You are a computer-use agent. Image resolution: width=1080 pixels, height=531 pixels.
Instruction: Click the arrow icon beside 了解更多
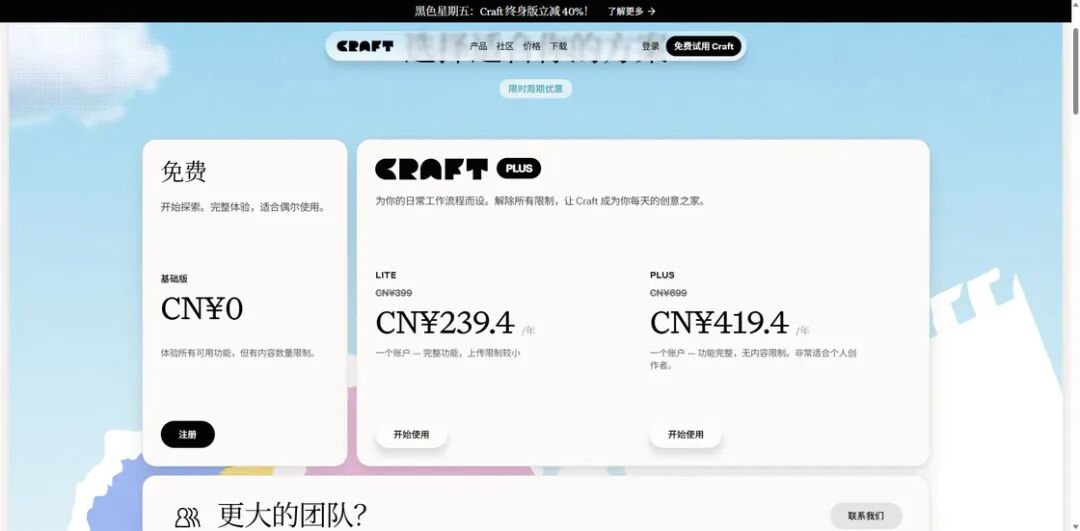click(652, 11)
